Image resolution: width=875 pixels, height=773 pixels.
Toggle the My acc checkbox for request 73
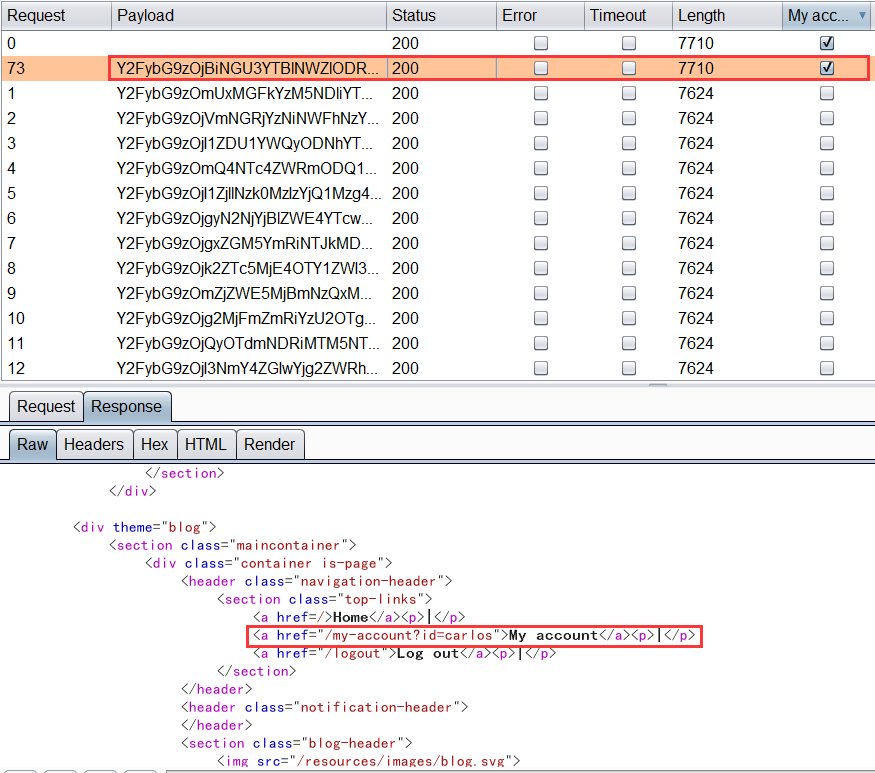(827, 68)
